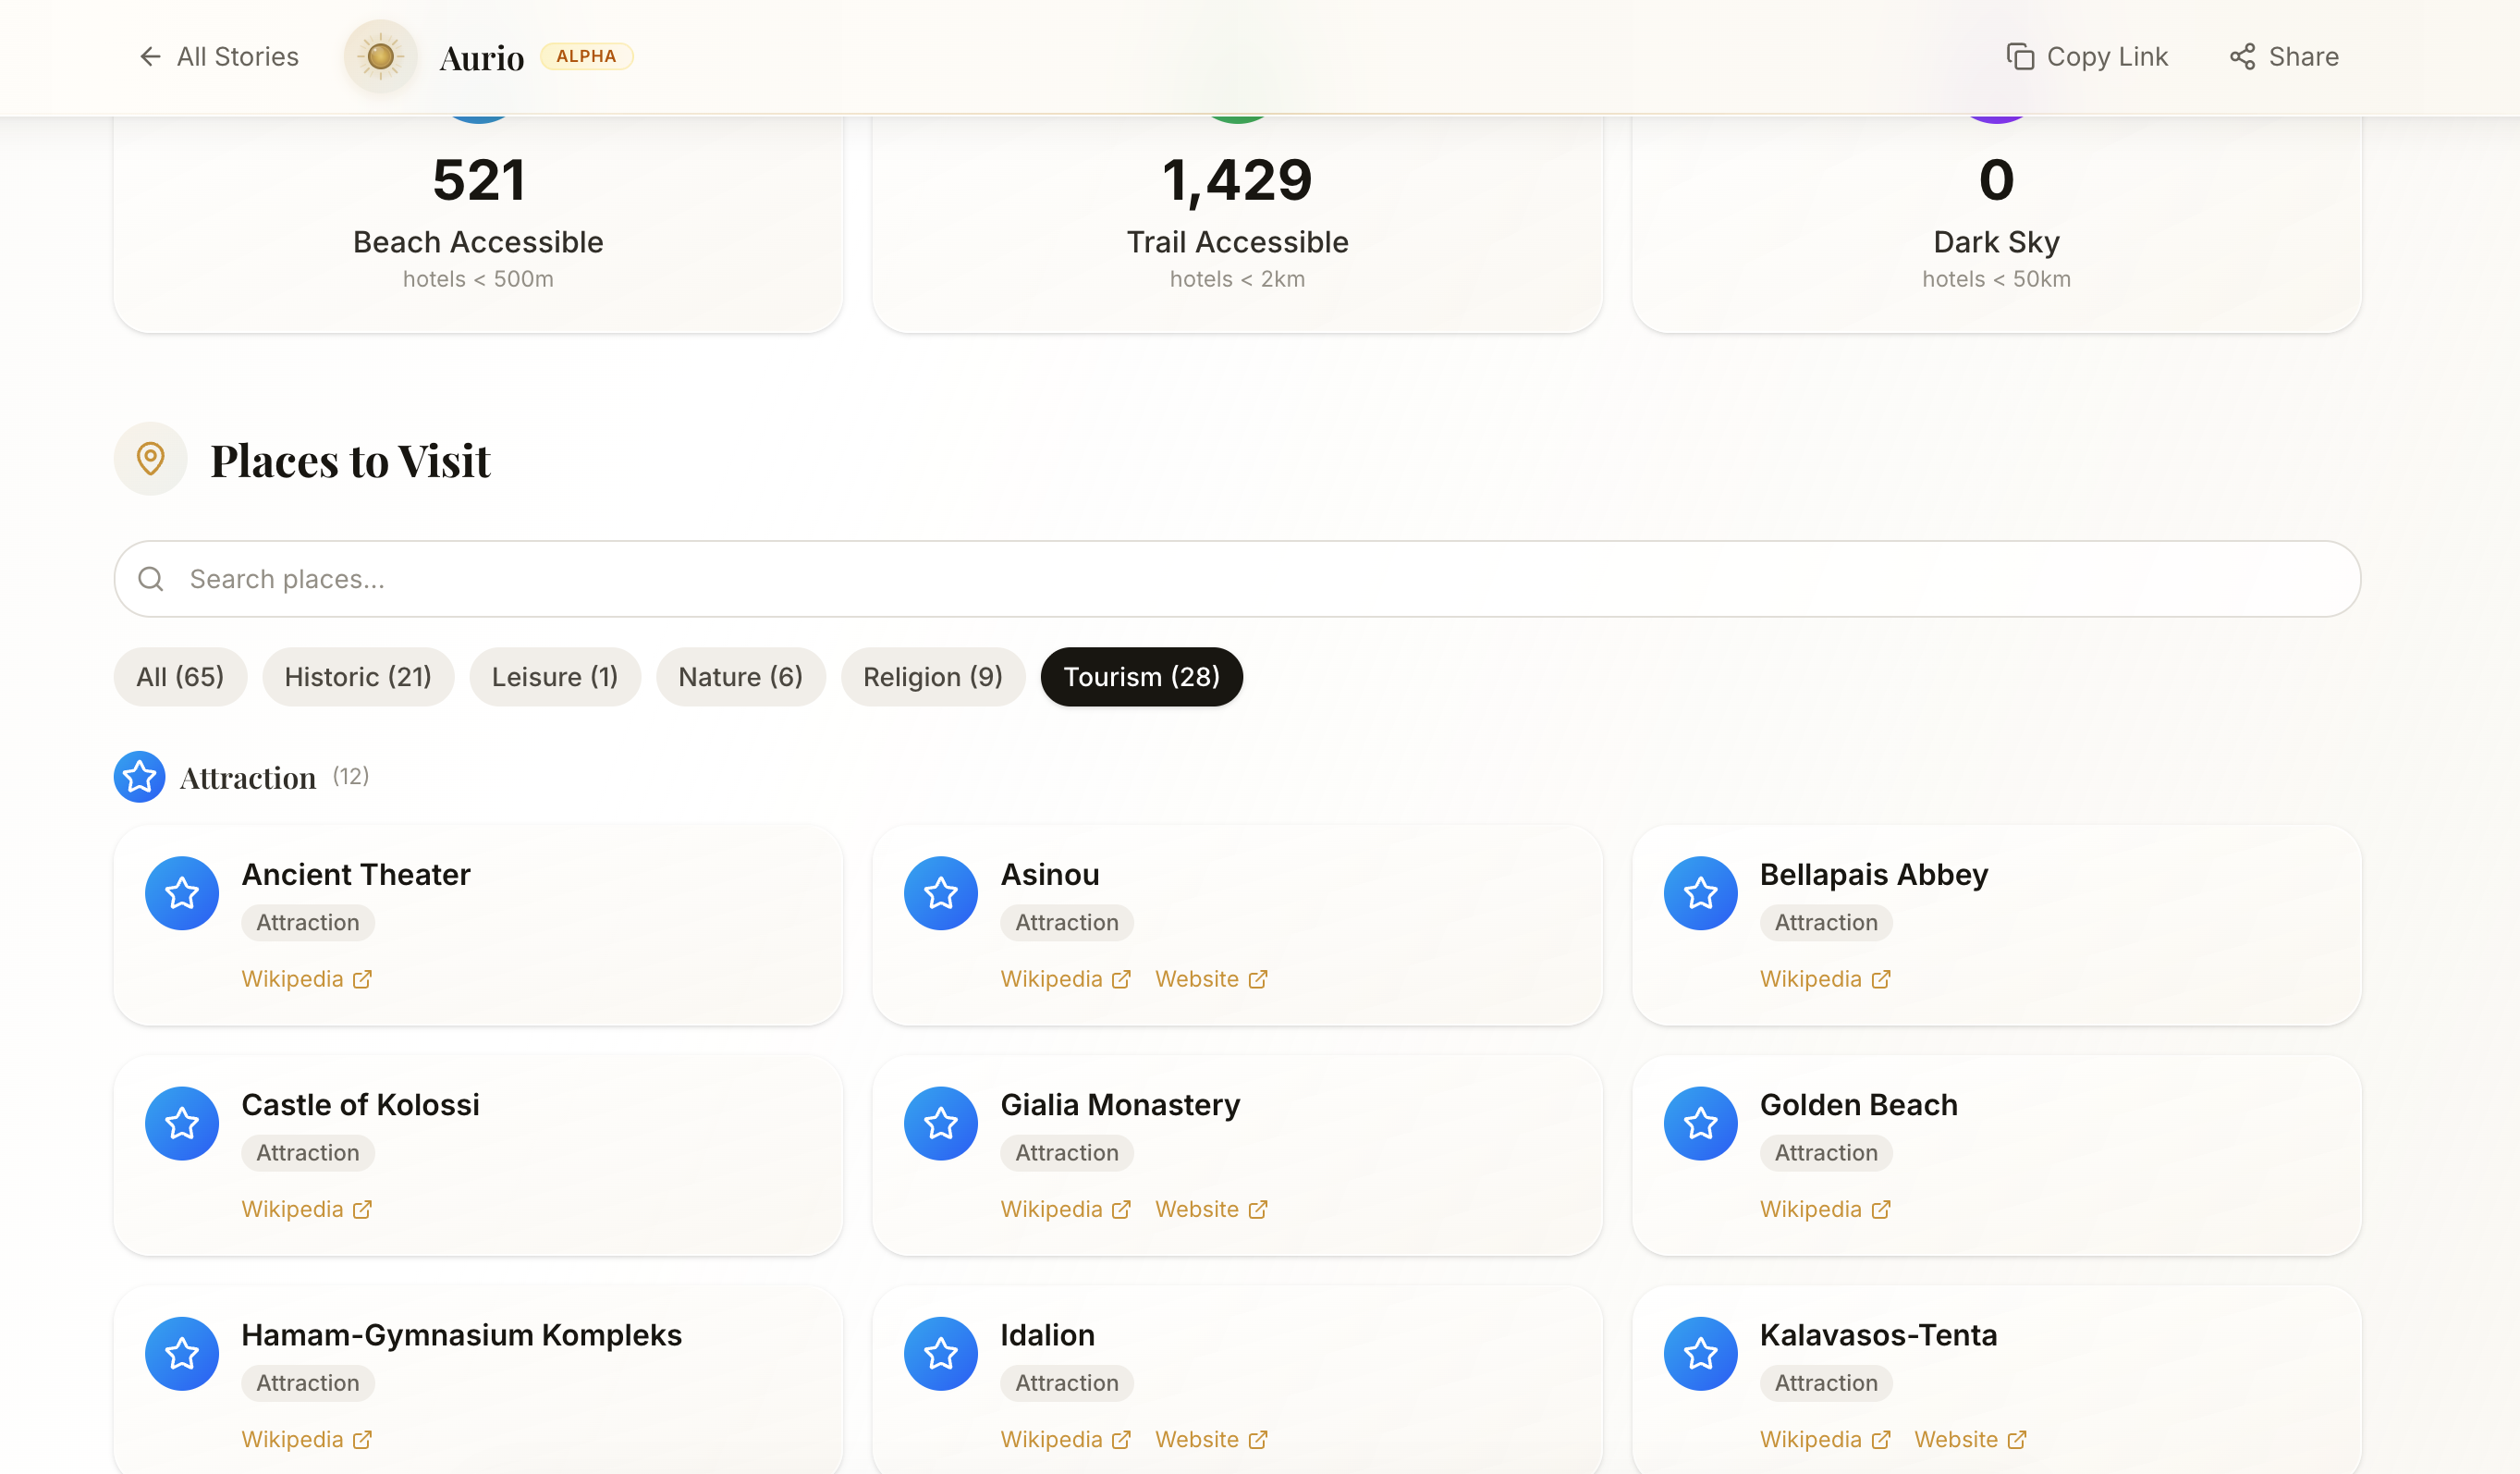Click the star icon on the Bellapais Abbey card
2520x1474 pixels.
coord(1700,893)
